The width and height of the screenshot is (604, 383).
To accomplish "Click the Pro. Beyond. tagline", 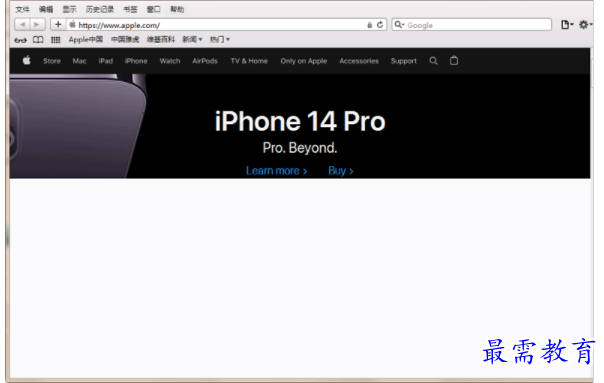I will tap(300, 148).
